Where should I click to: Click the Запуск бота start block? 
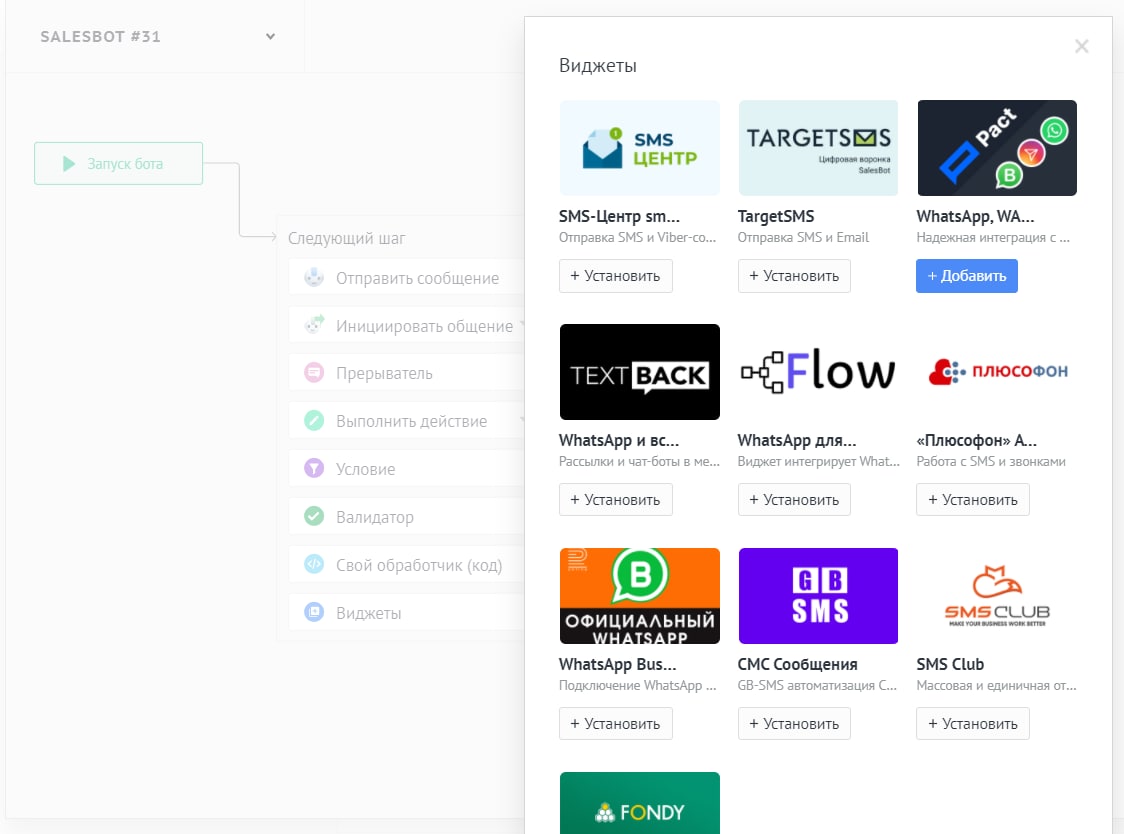click(x=118, y=164)
